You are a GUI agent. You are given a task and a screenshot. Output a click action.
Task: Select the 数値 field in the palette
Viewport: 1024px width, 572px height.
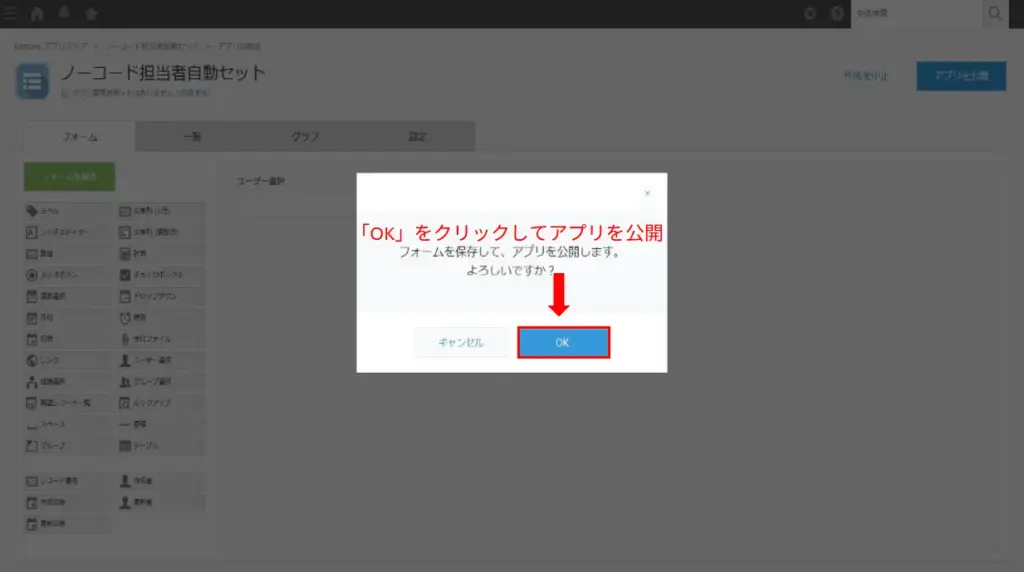pyautogui.click(x=68, y=253)
